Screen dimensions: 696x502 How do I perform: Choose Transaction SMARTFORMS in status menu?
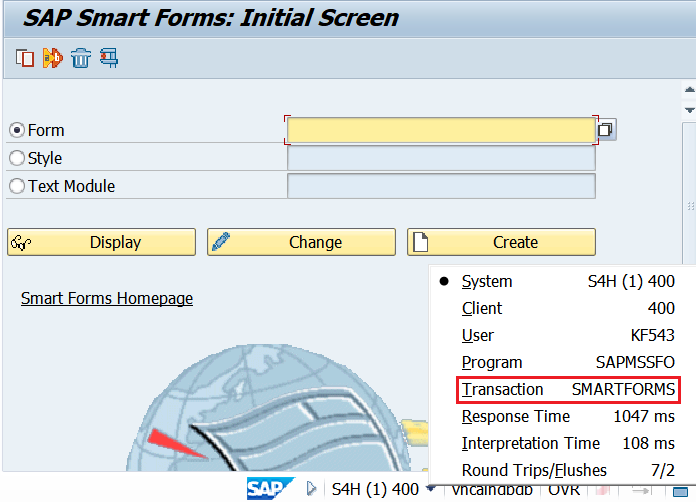568,389
